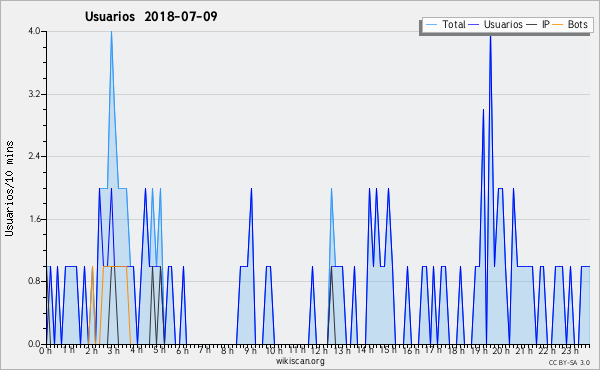Click the '3 h' x-axis label
Image resolution: width=600 pixels, height=370 pixels.
click(x=114, y=350)
